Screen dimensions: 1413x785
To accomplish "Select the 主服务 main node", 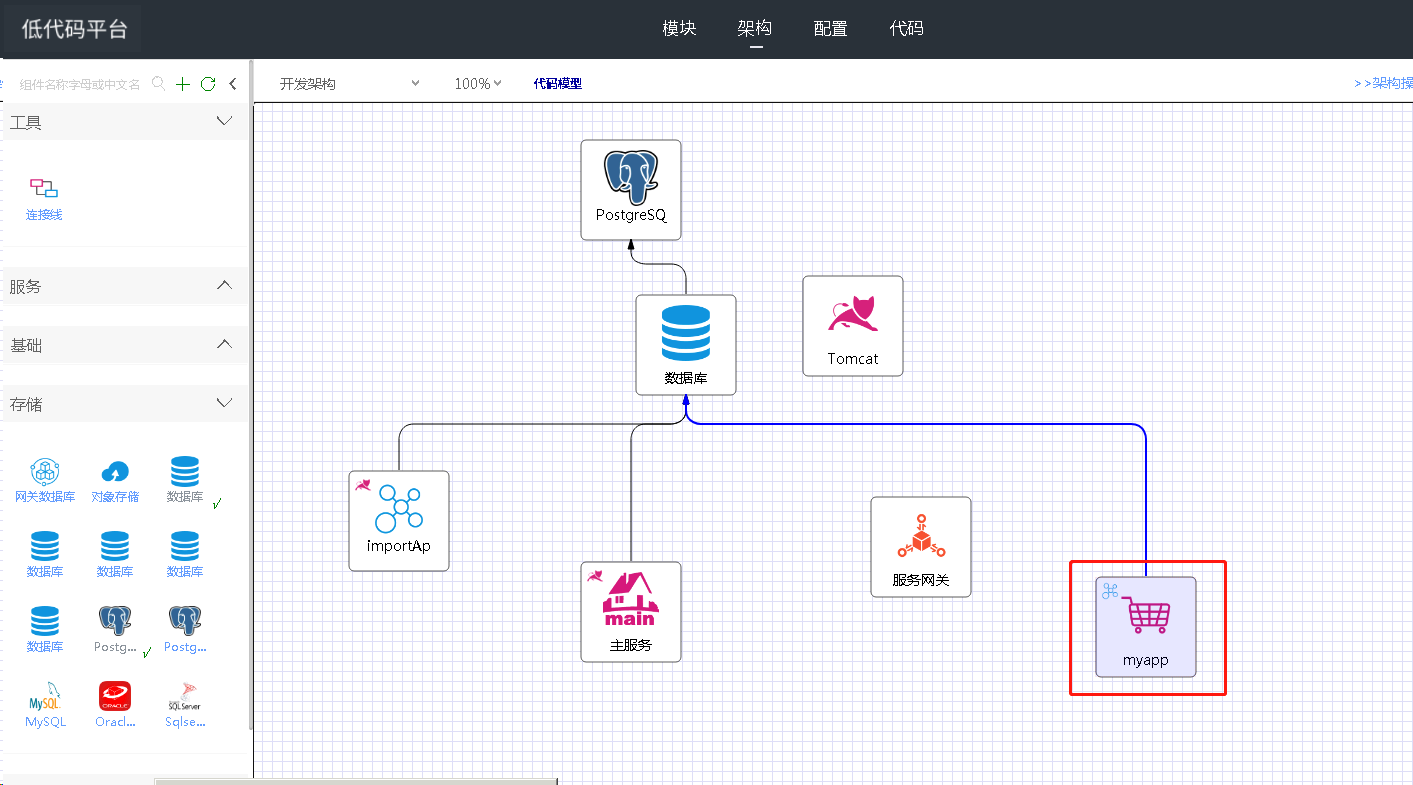I will click(630, 611).
